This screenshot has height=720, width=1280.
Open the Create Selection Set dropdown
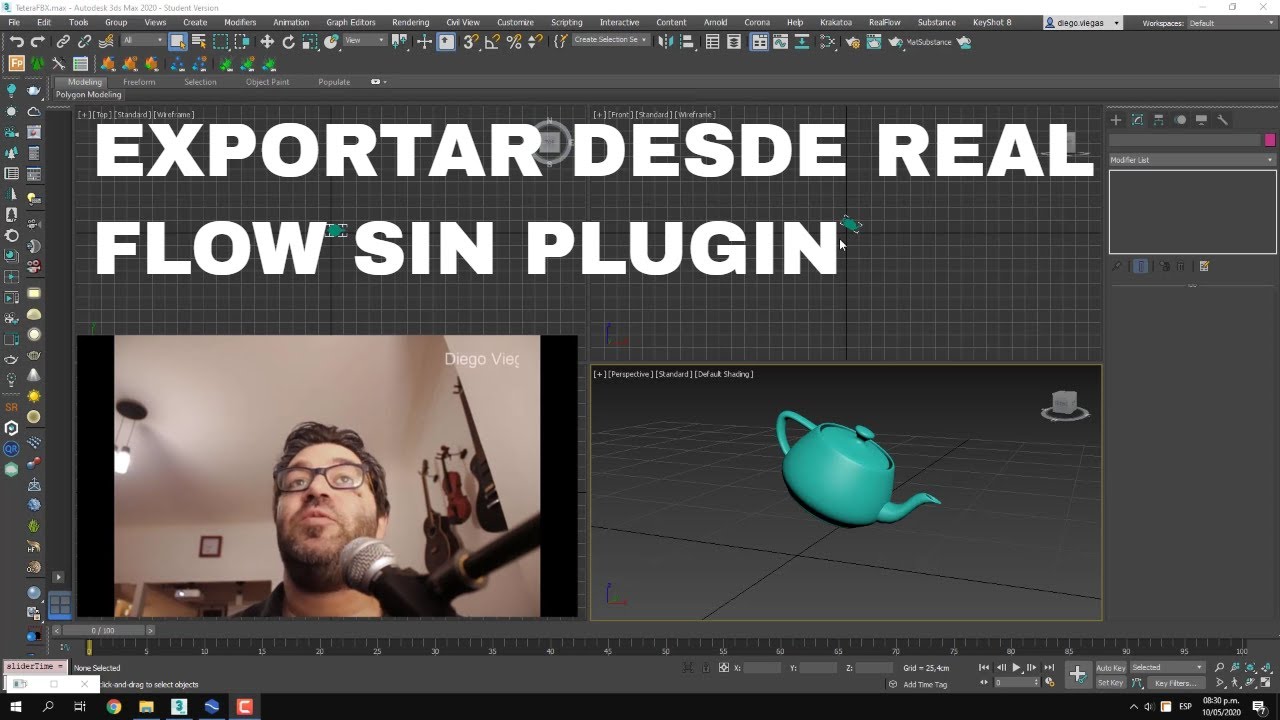pos(610,40)
